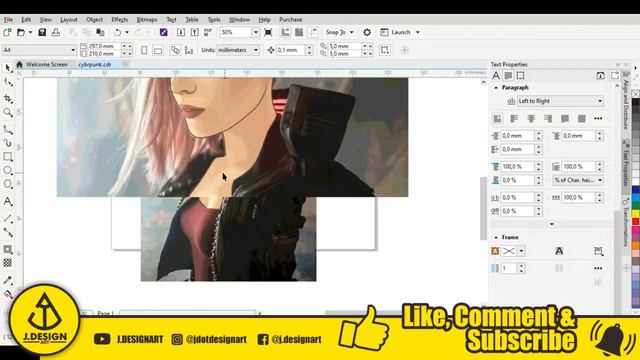The height and width of the screenshot is (360, 640).
Task: Toggle Show grid button
Action: pyautogui.click(x=299, y=32)
